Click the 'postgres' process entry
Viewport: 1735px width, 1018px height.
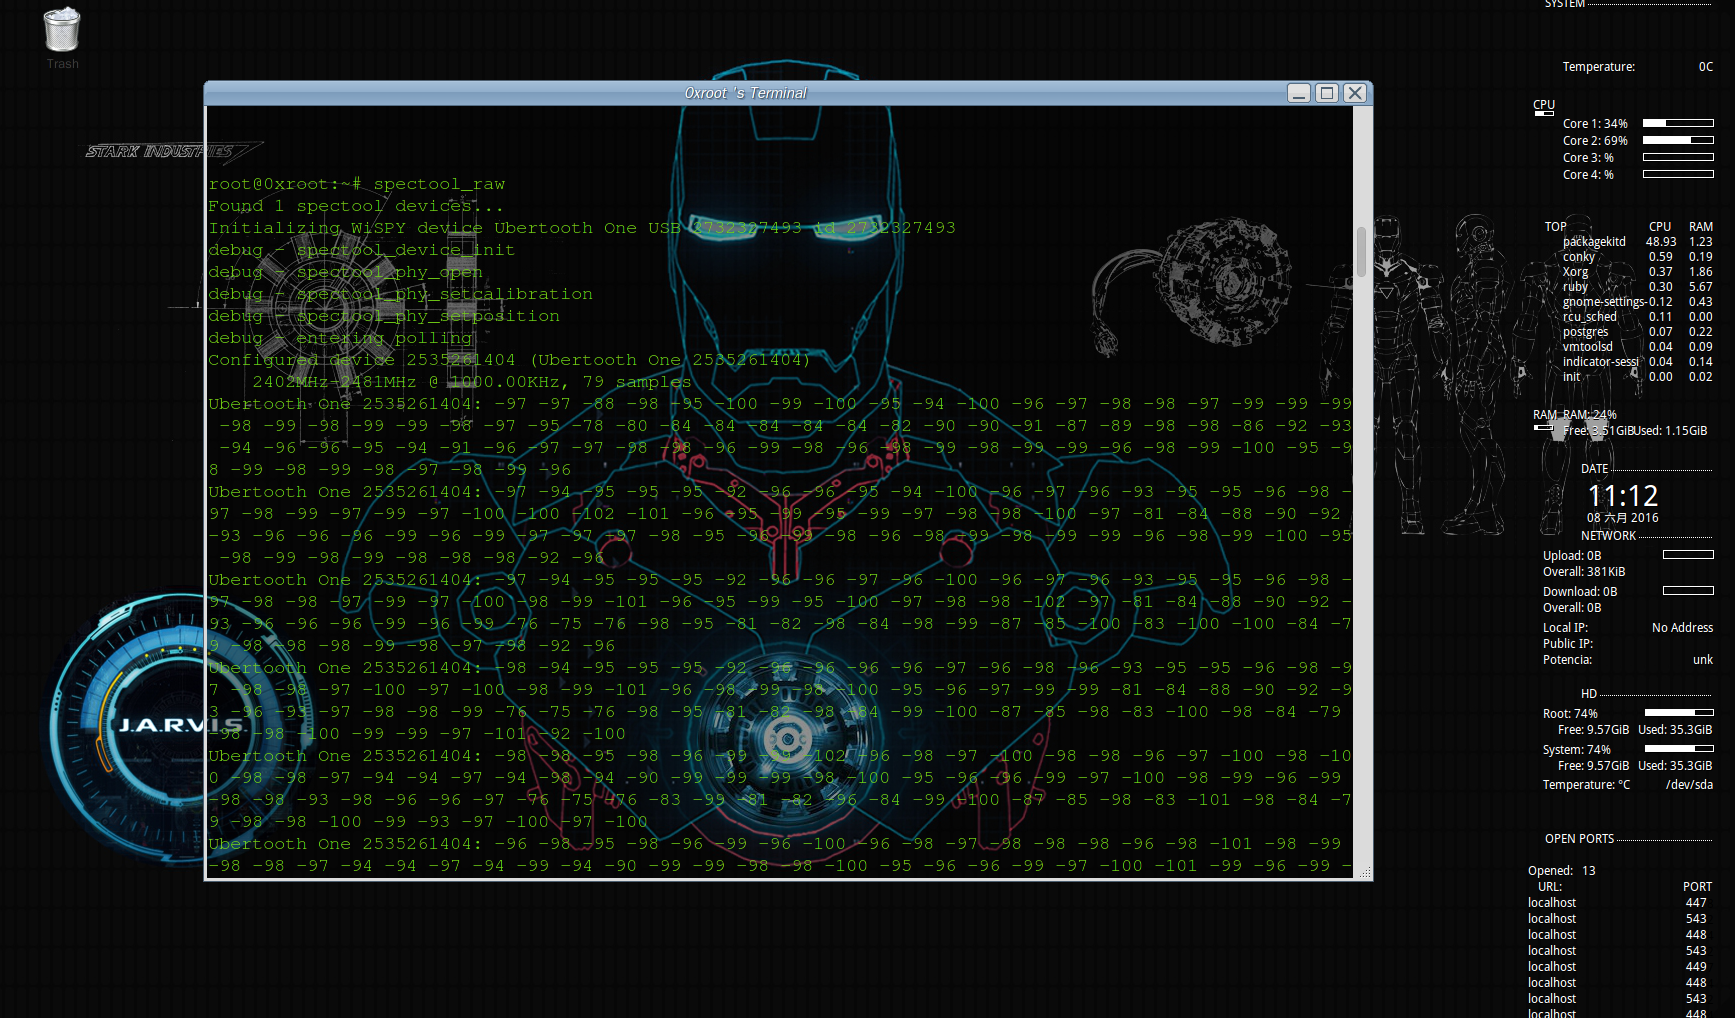coord(1586,332)
